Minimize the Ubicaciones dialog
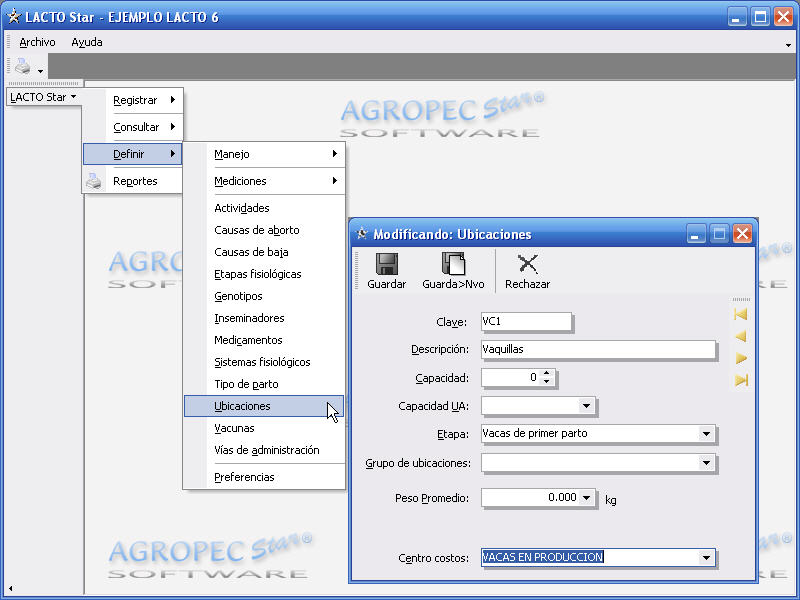 point(695,234)
